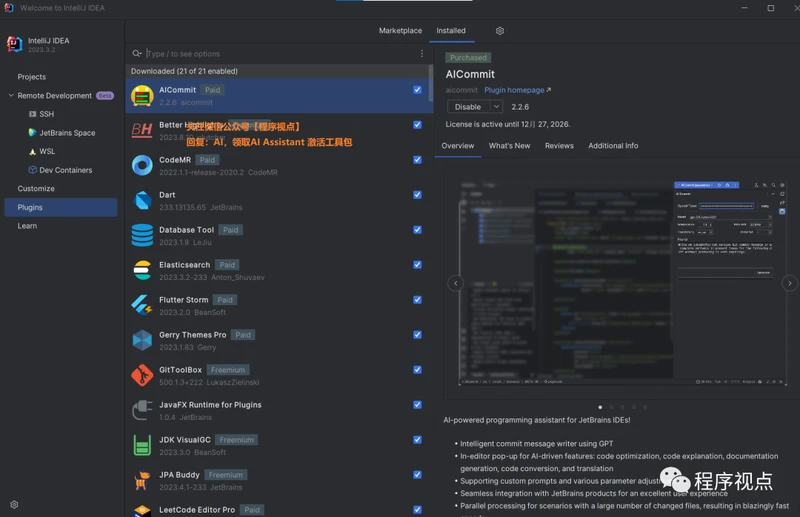The image size is (800, 517).
Task: Click the plugin list scrollbar
Action: click(x=431, y=82)
